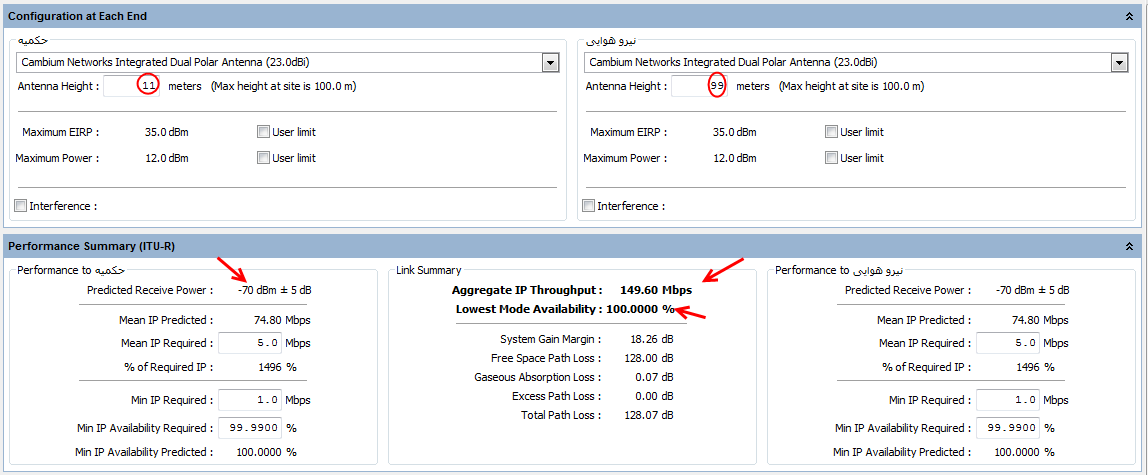This screenshot has height=475, width=1148.
Task: Collapse the Performance Summary (ITU-R) section
Action: click(1129, 246)
